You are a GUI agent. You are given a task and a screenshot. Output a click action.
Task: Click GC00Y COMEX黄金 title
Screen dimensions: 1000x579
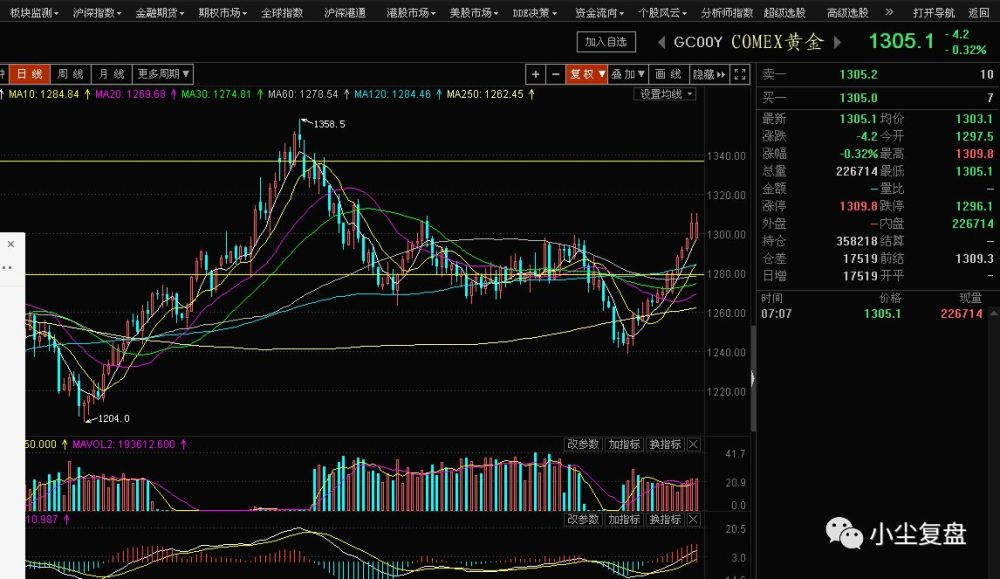pyautogui.click(x=749, y=42)
